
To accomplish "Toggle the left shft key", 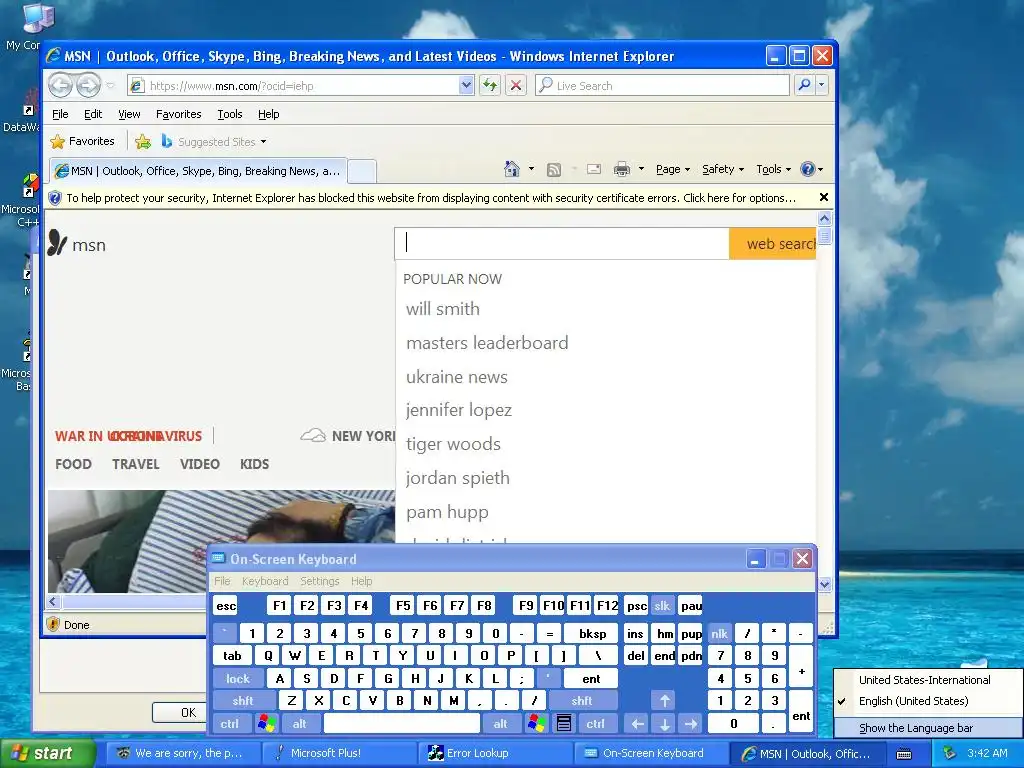I will click(243, 701).
